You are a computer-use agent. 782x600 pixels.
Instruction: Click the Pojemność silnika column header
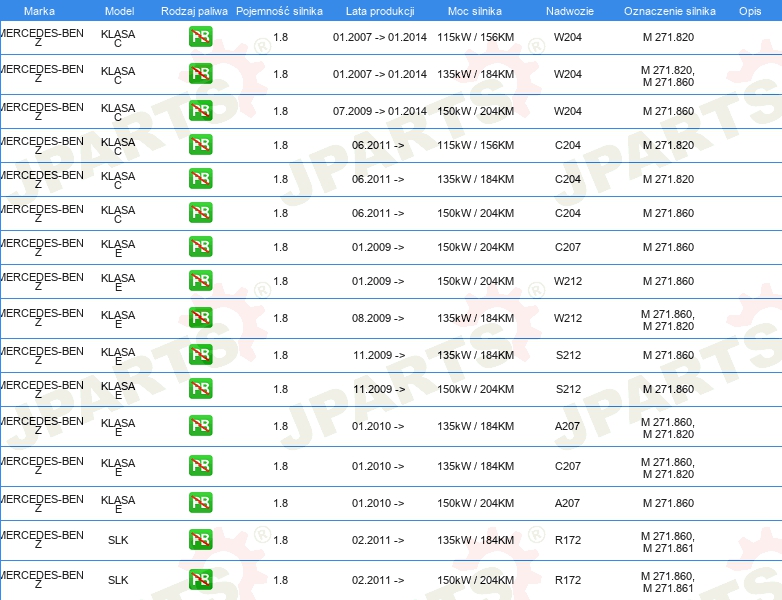pyautogui.click(x=279, y=11)
